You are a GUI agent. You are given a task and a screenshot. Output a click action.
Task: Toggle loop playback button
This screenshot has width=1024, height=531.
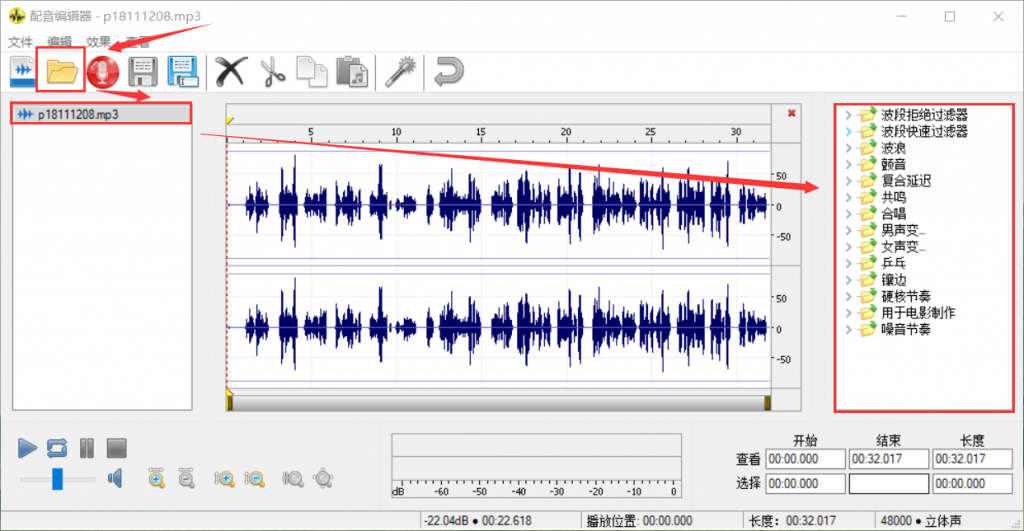click(x=57, y=448)
